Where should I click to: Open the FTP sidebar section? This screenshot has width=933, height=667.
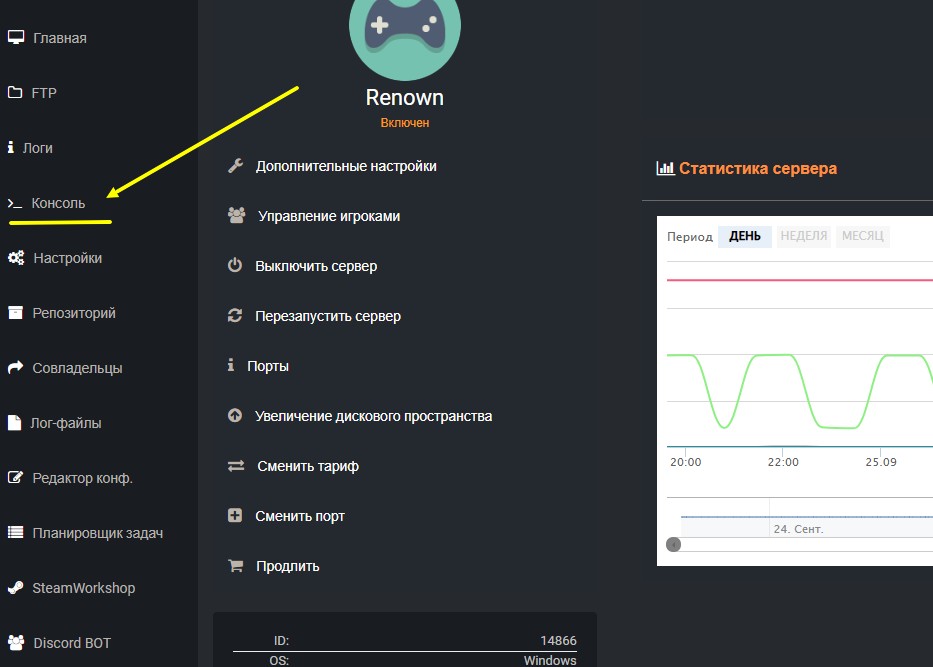(44, 93)
